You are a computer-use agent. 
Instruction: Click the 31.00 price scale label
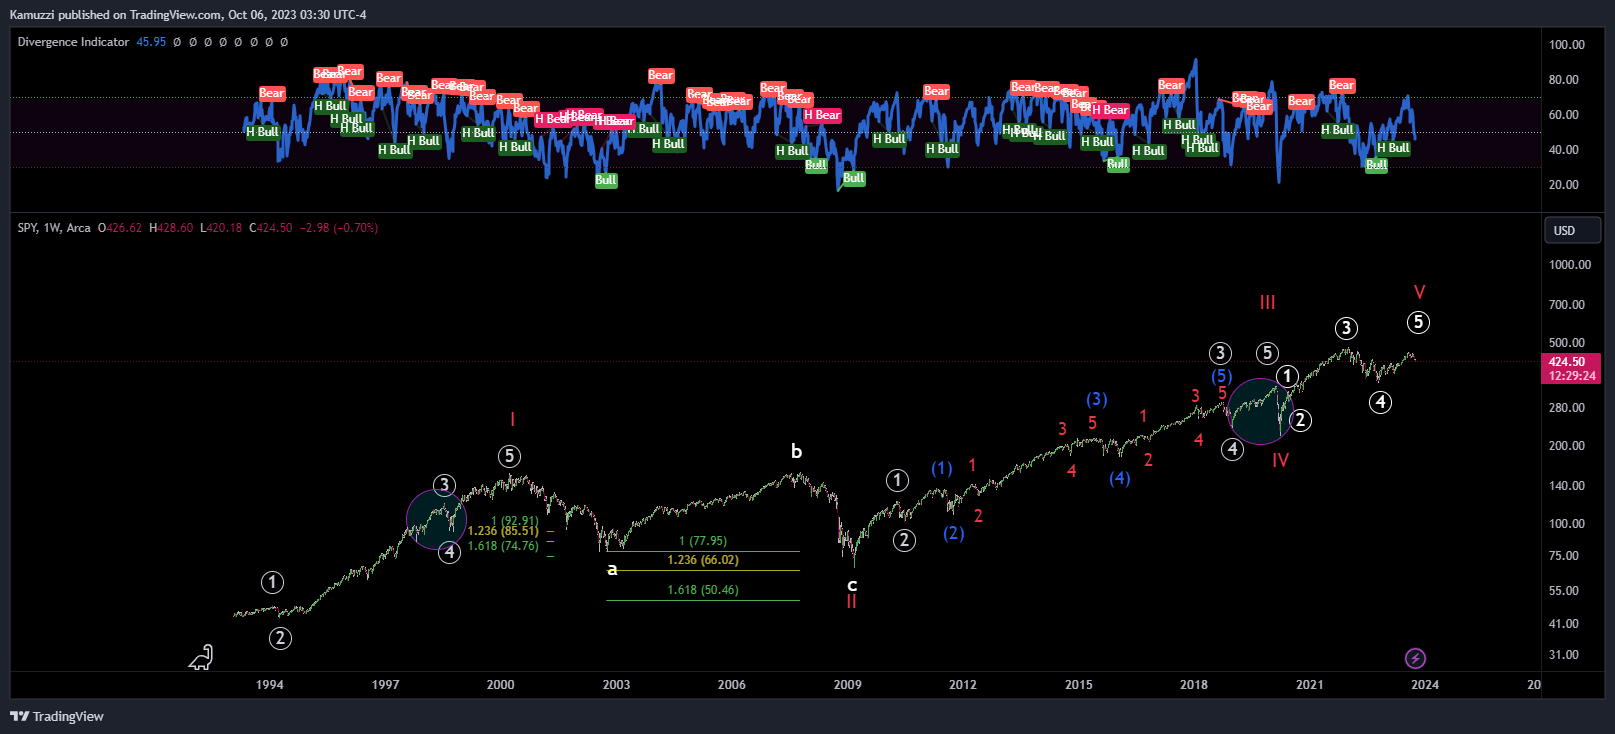pos(1564,655)
